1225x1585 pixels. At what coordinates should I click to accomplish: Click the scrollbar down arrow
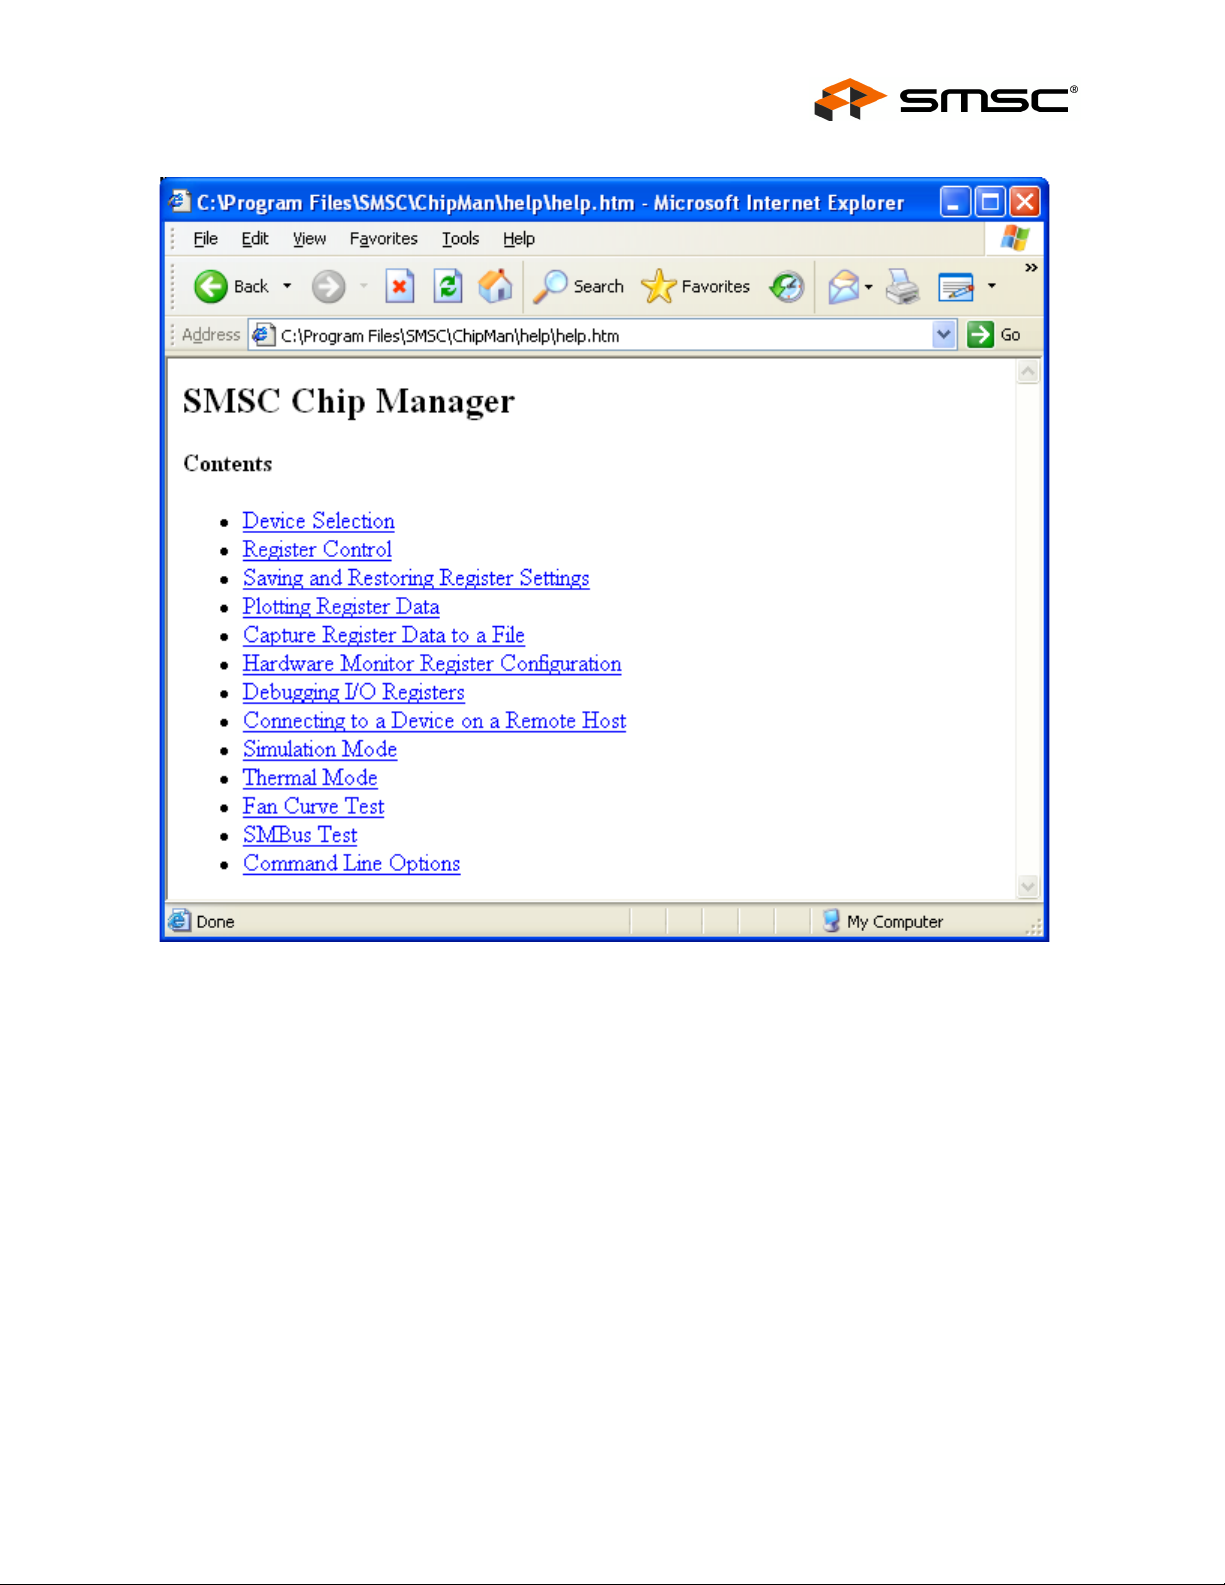pyautogui.click(x=1028, y=887)
